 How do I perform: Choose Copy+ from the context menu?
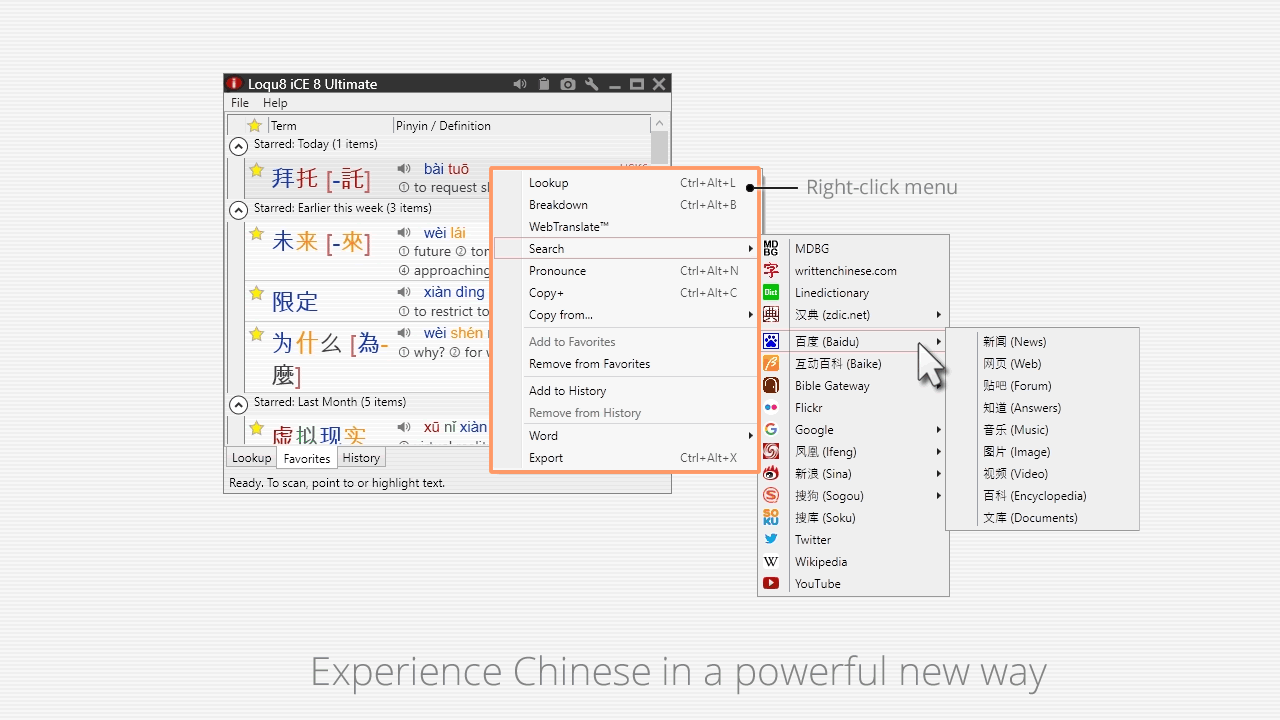(625, 293)
